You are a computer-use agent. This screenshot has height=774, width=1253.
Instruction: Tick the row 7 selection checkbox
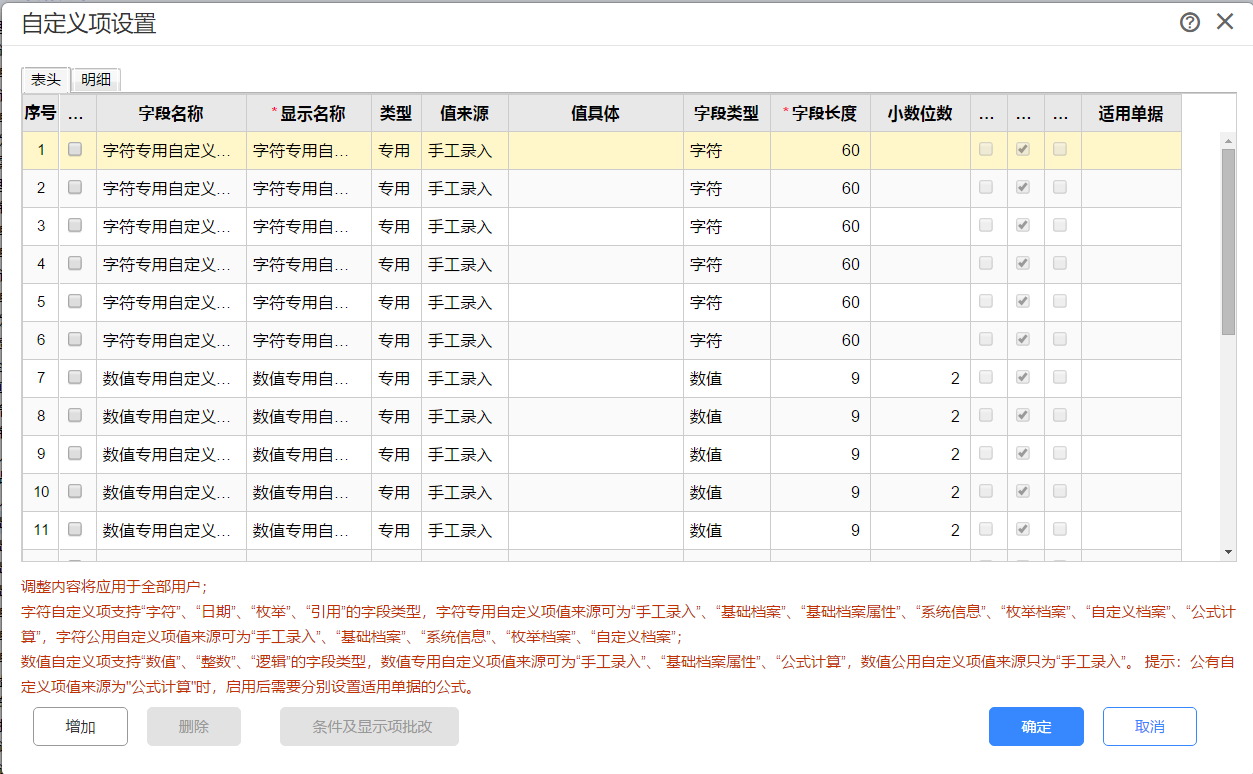(75, 378)
